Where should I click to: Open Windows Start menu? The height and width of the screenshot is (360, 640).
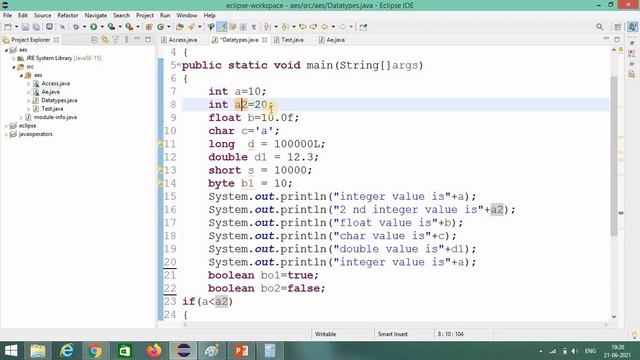[11, 351]
